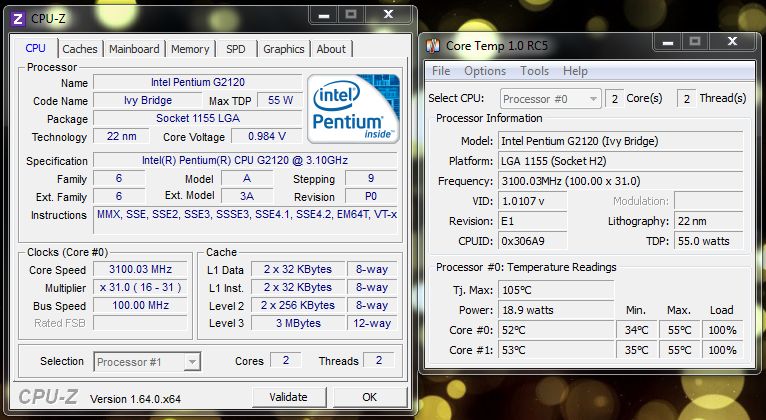Click the Core Temp Revision value E1
Image resolution: width=766 pixels, height=420 pixels.
tap(532, 221)
